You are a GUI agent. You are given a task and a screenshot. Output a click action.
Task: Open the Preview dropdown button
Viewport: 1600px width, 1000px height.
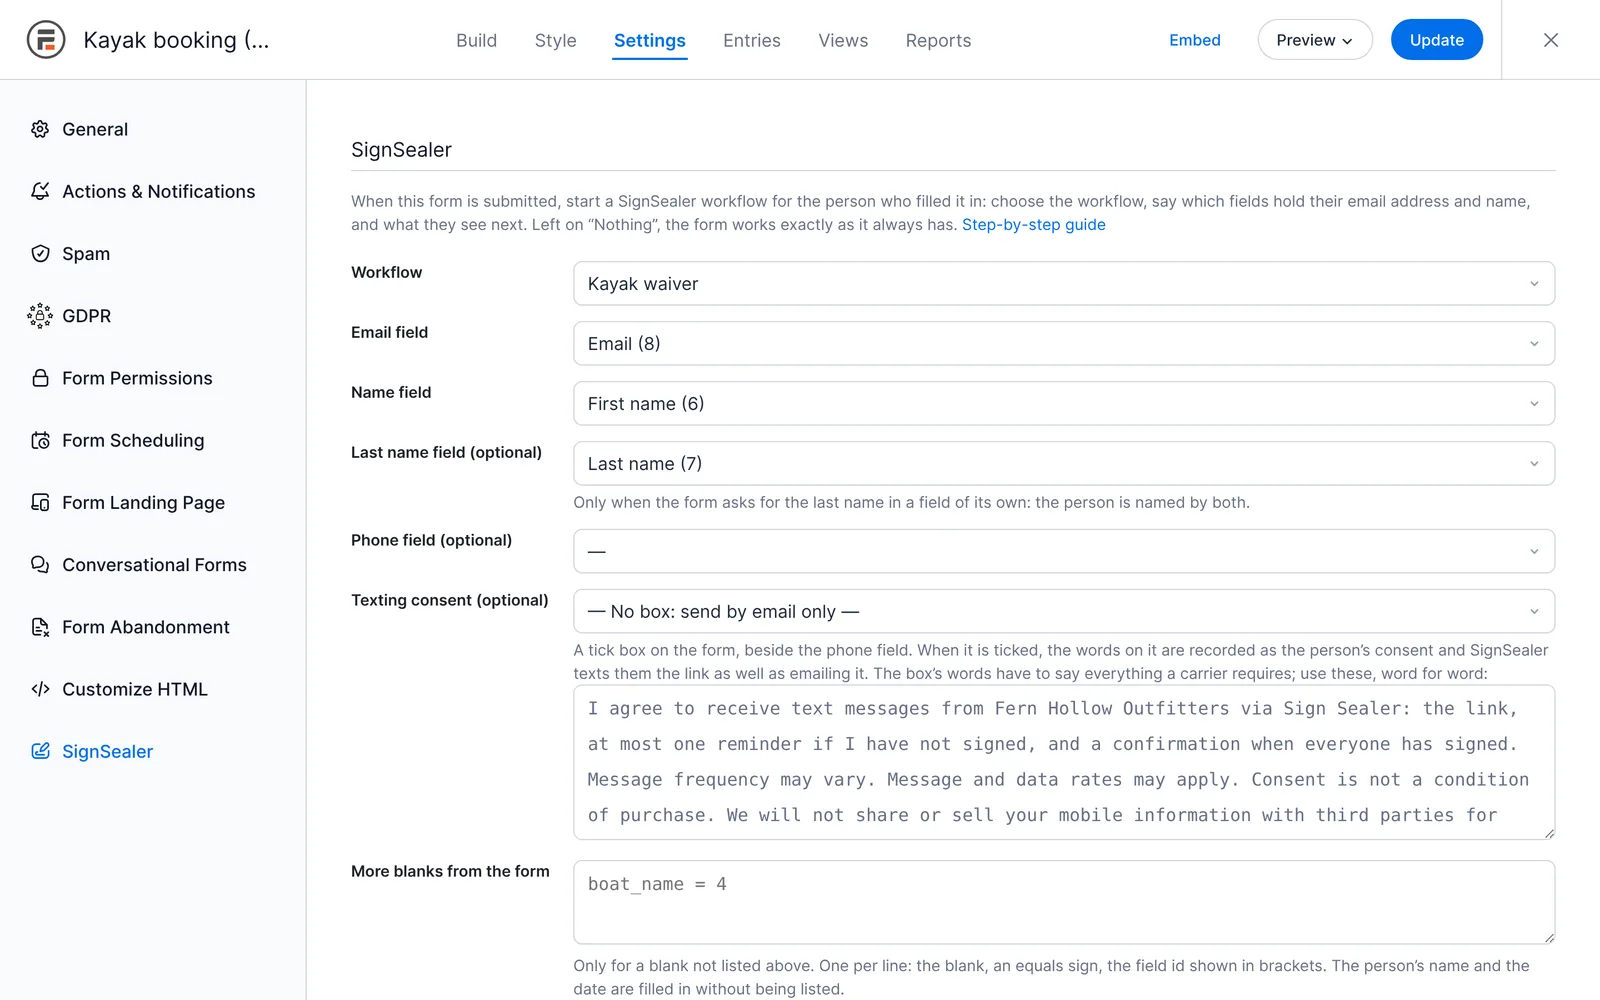[x=1315, y=40]
